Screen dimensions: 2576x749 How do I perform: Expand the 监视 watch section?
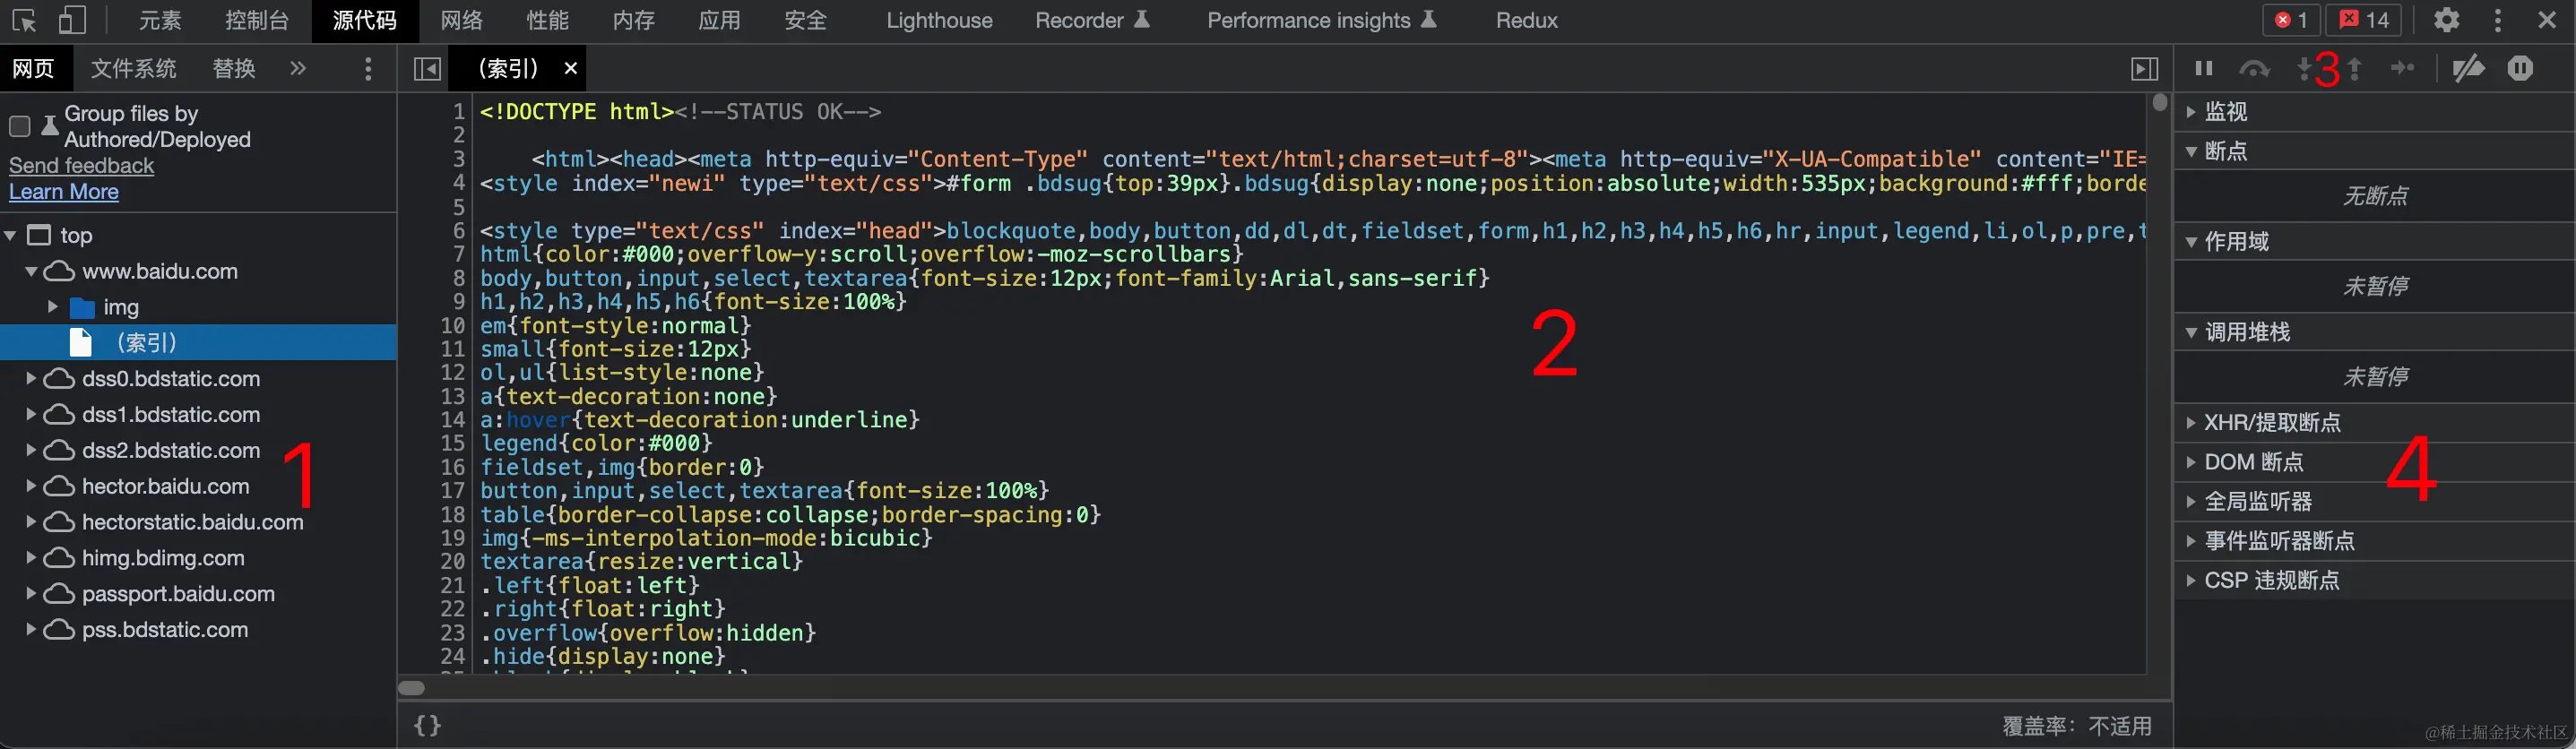pos(2375,111)
